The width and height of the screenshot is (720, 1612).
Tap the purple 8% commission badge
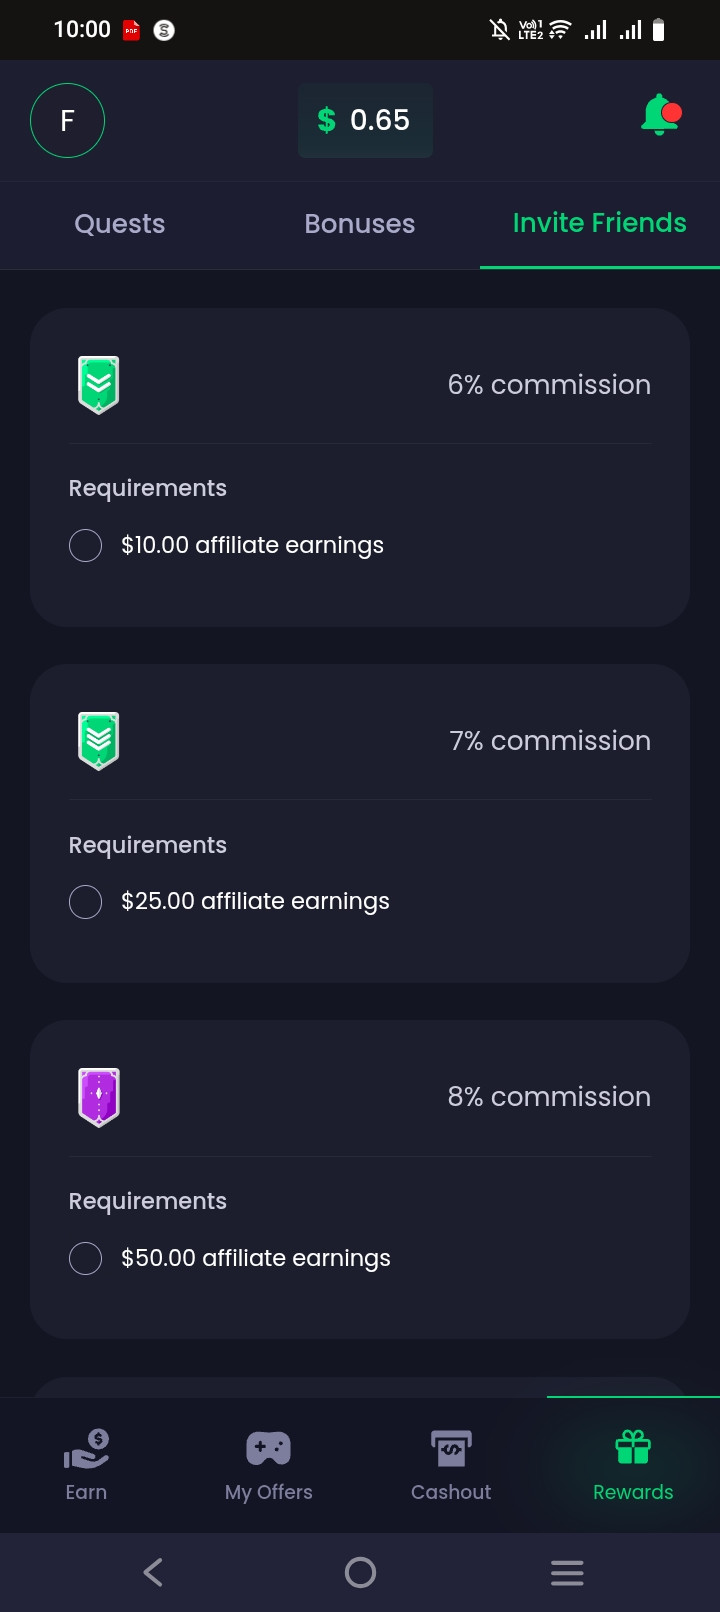pyautogui.click(x=99, y=1097)
